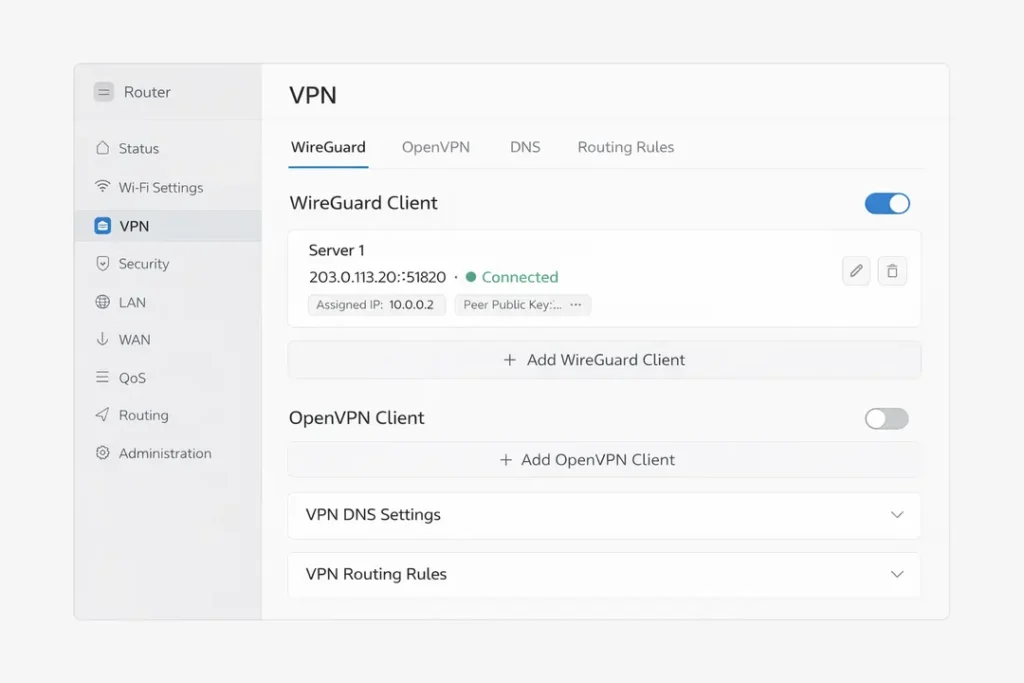Viewport: 1024px width, 683px height.
Task: Enable the OpenVPN Client toggle
Action: [886, 418]
